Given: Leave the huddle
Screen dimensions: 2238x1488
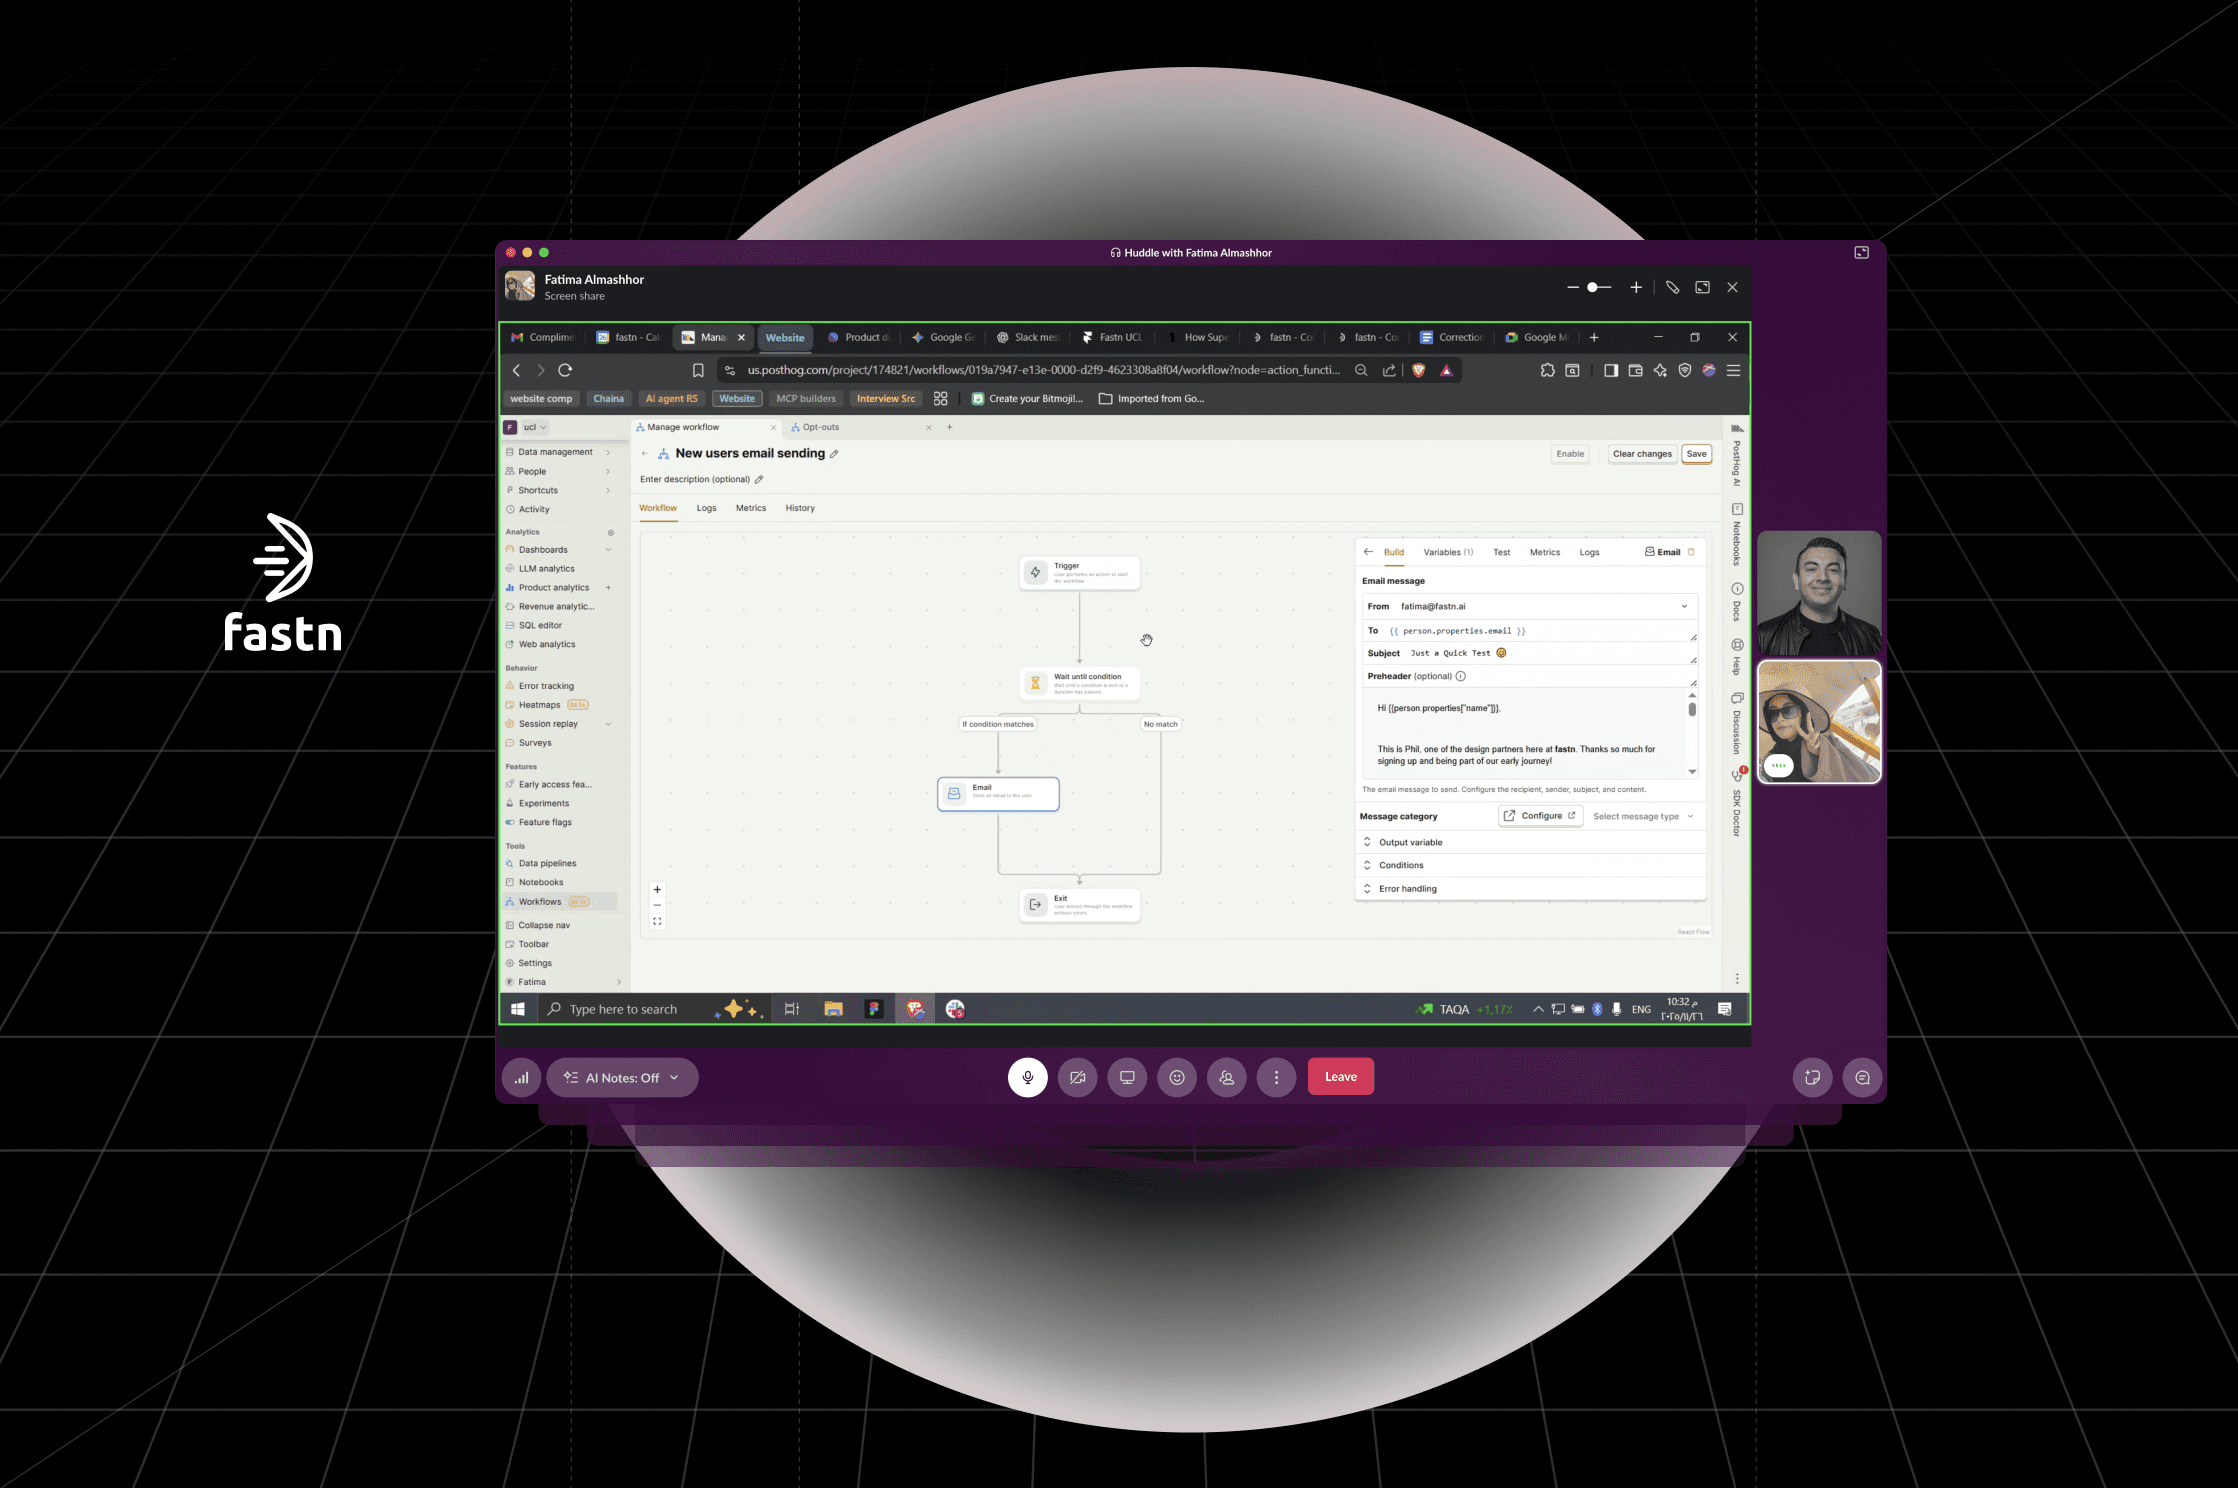Looking at the screenshot, I should coord(1340,1077).
